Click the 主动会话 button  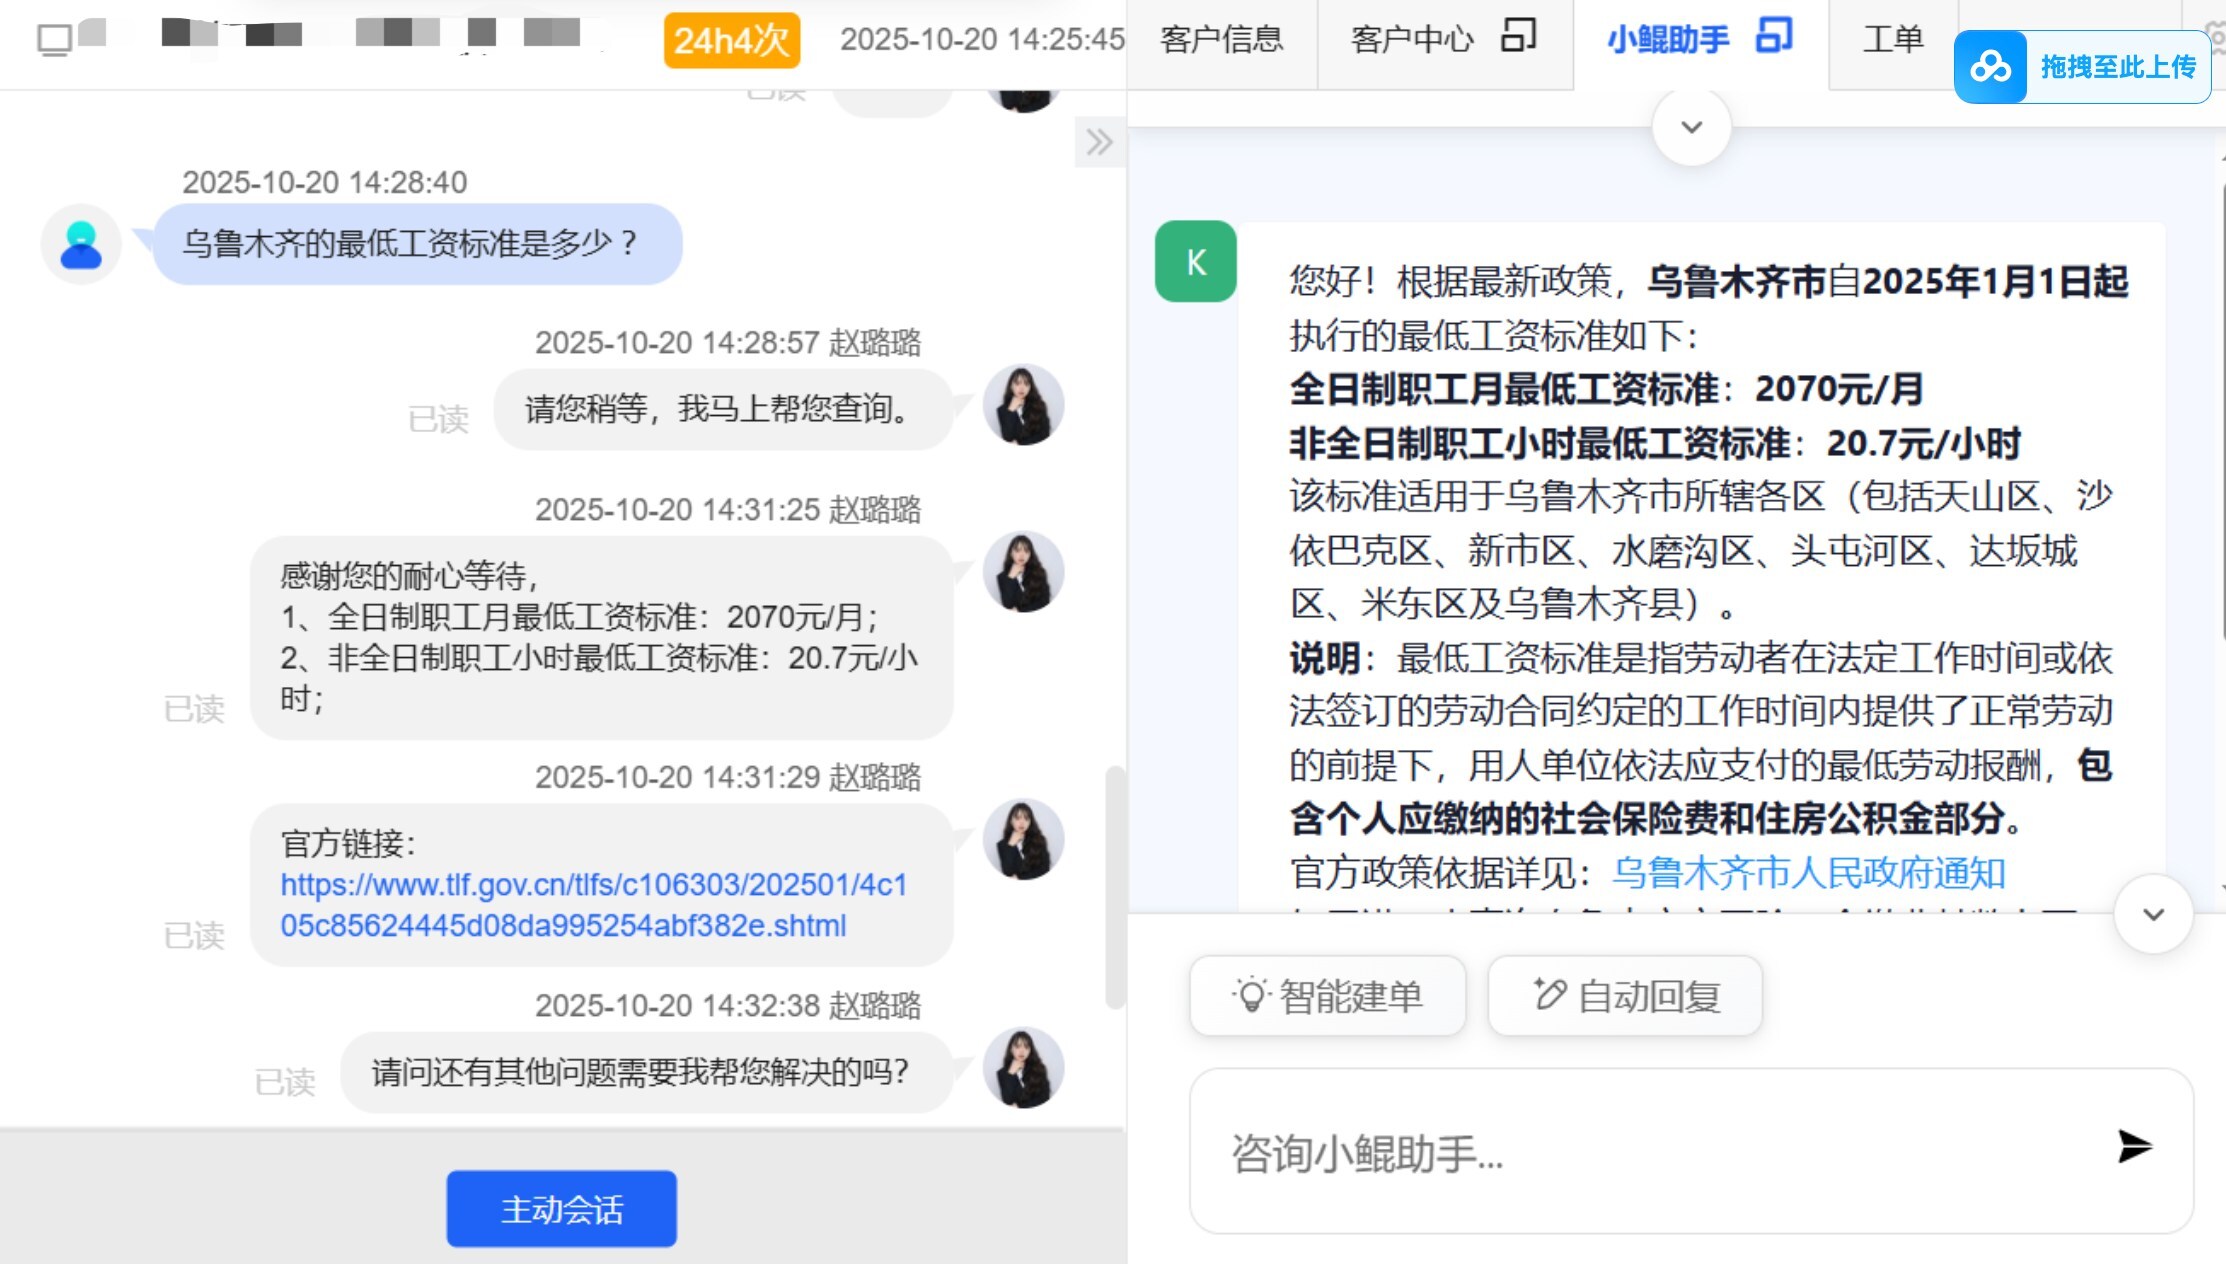[561, 1209]
